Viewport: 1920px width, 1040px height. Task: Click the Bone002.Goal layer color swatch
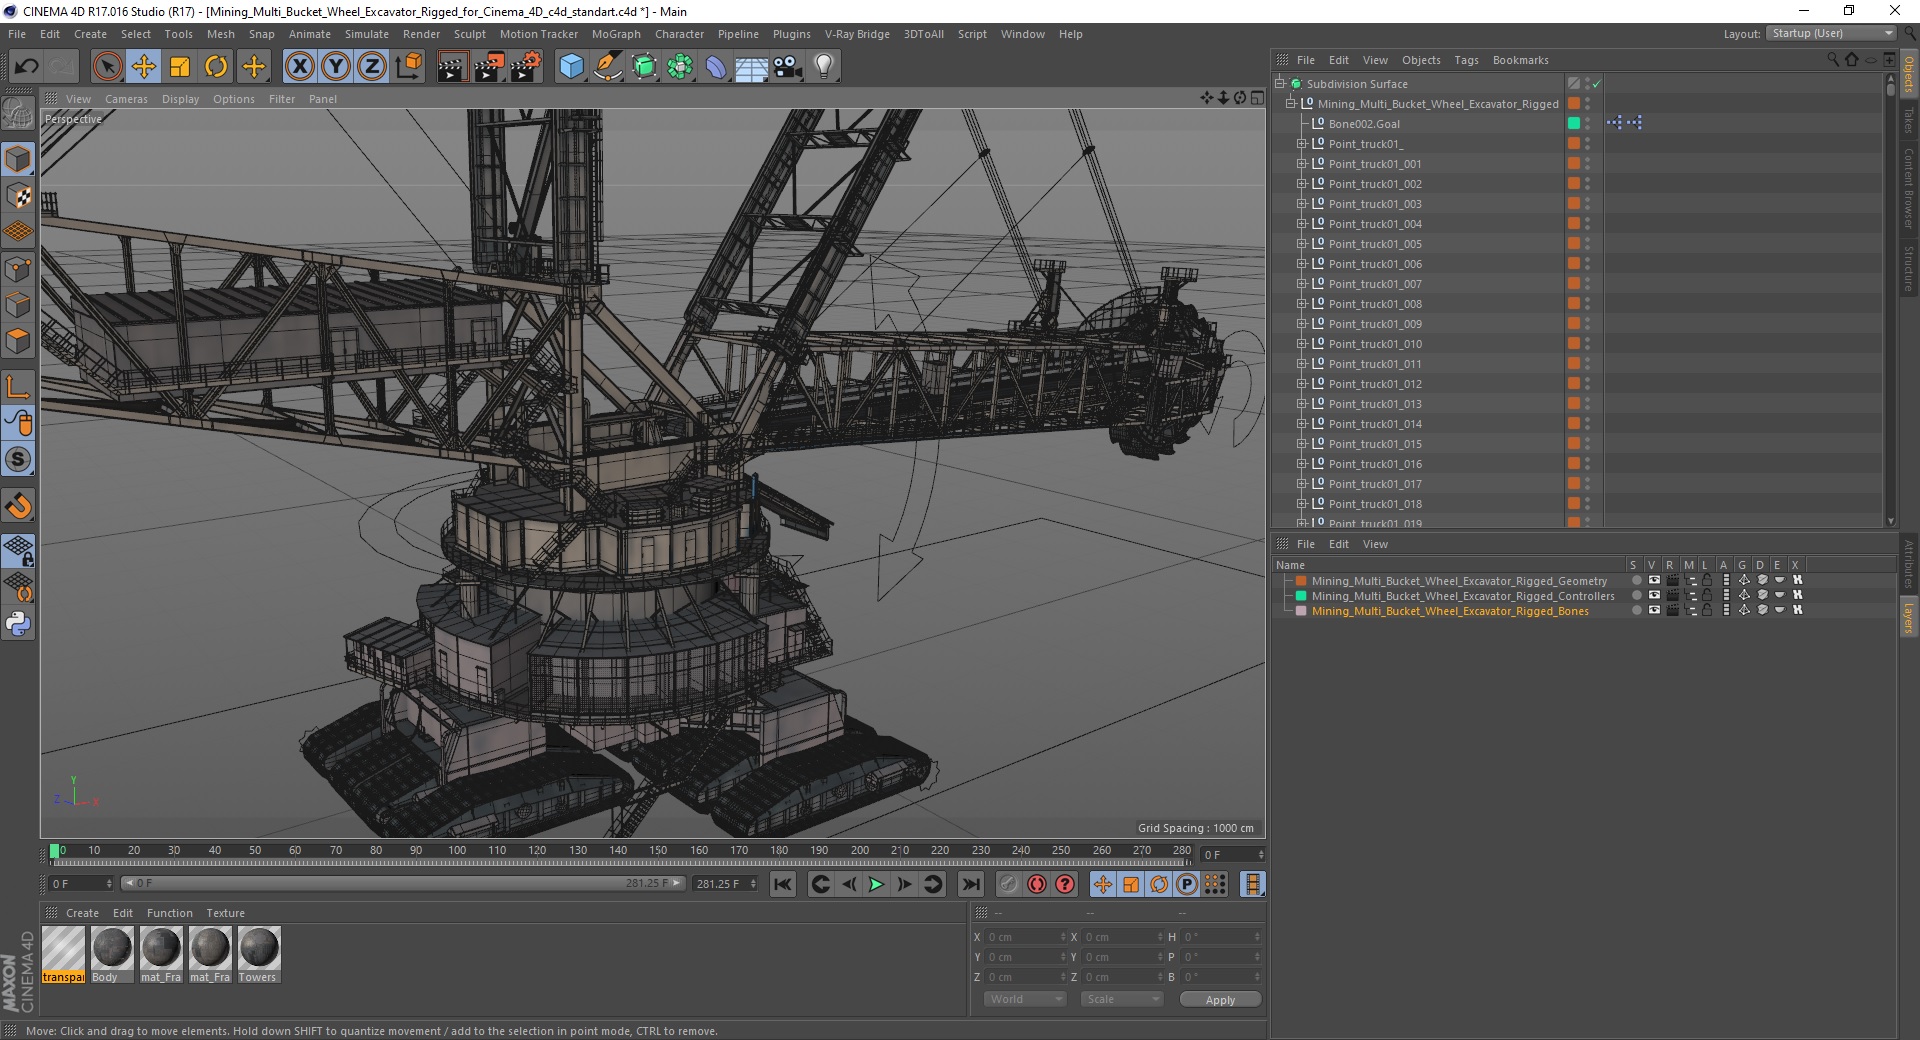click(x=1573, y=123)
